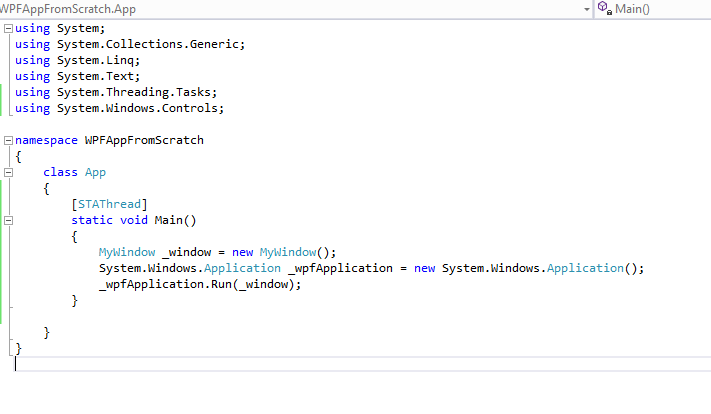The height and width of the screenshot is (414, 711).
Task: Click the namespace name WPFAppFromScratch
Action: (144, 141)
